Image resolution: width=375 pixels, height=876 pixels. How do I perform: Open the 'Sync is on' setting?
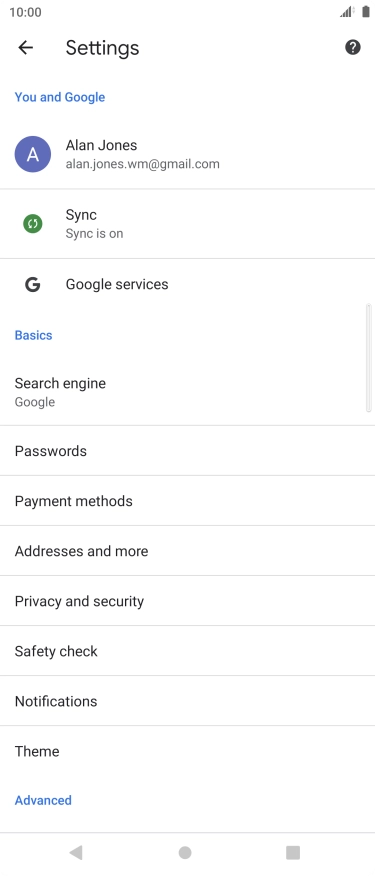tap(187, 224)
